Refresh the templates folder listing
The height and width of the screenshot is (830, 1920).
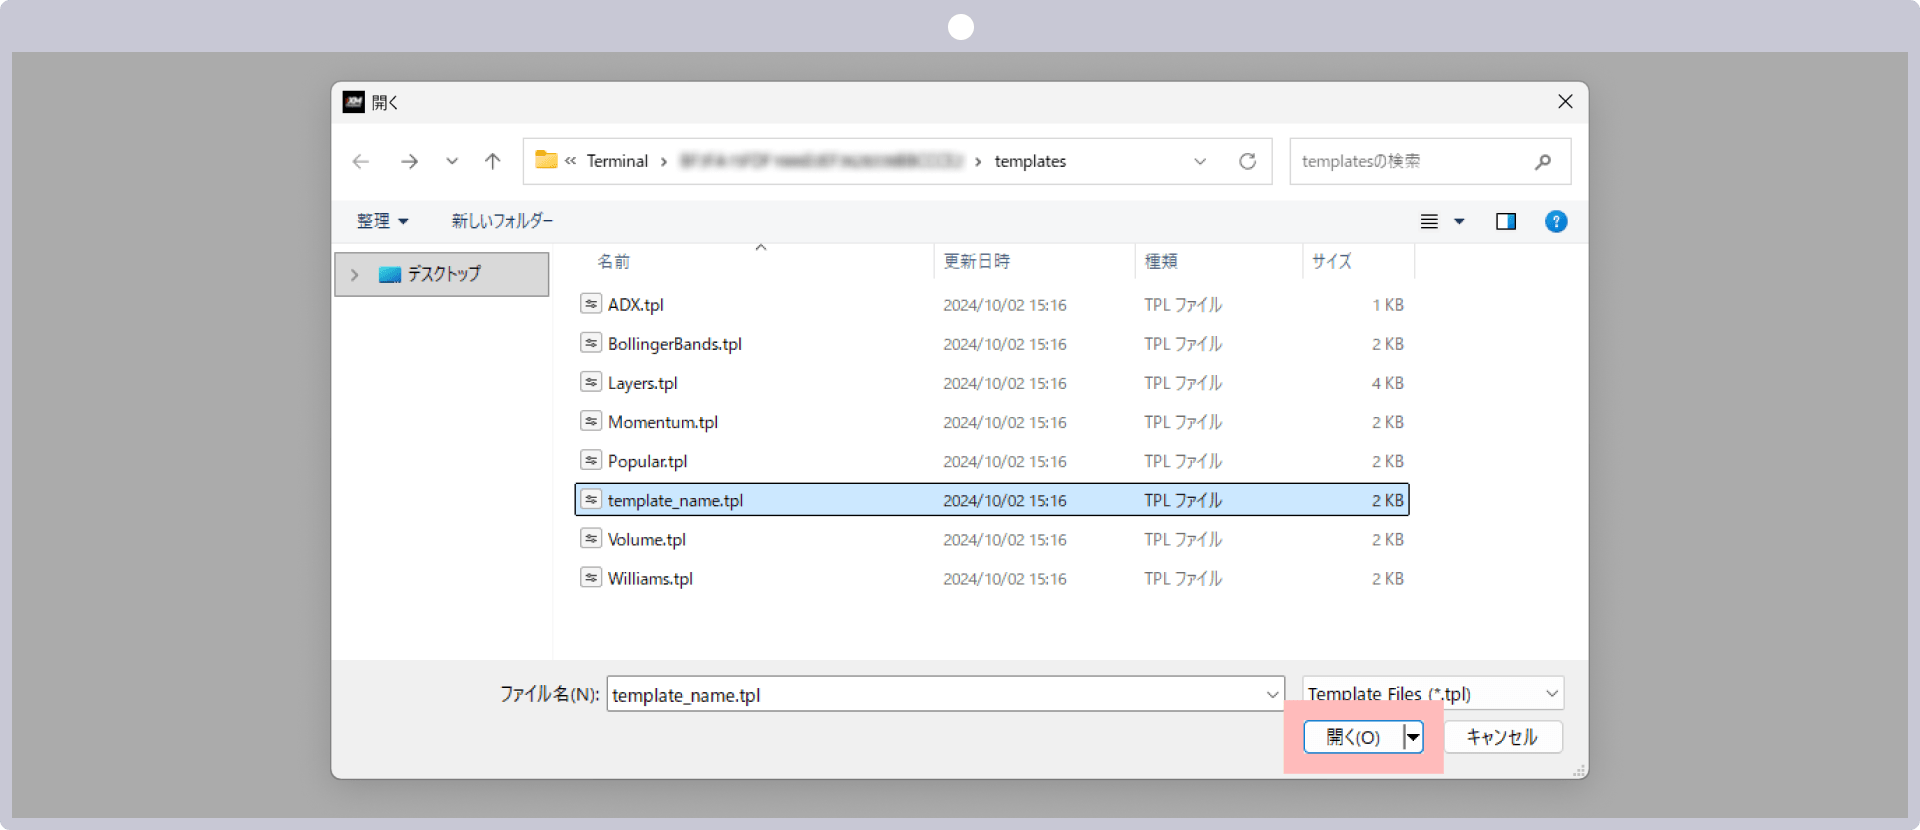pyautogui.click(x=1247, y=161)
